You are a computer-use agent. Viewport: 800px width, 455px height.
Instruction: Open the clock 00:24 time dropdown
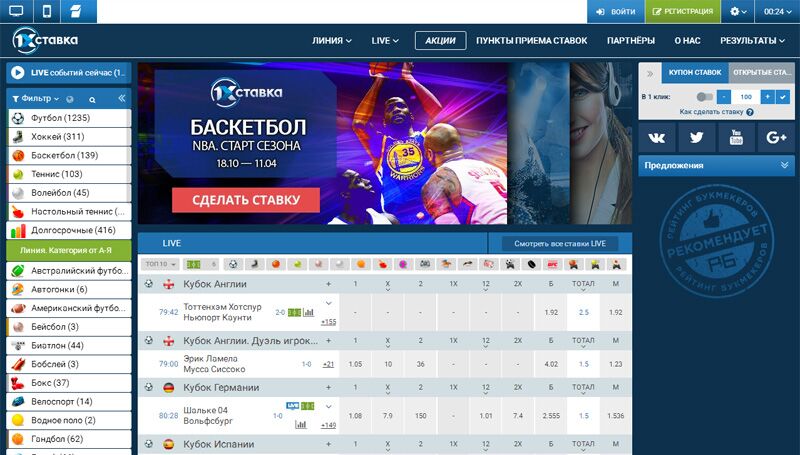click(x=778, y=11)
